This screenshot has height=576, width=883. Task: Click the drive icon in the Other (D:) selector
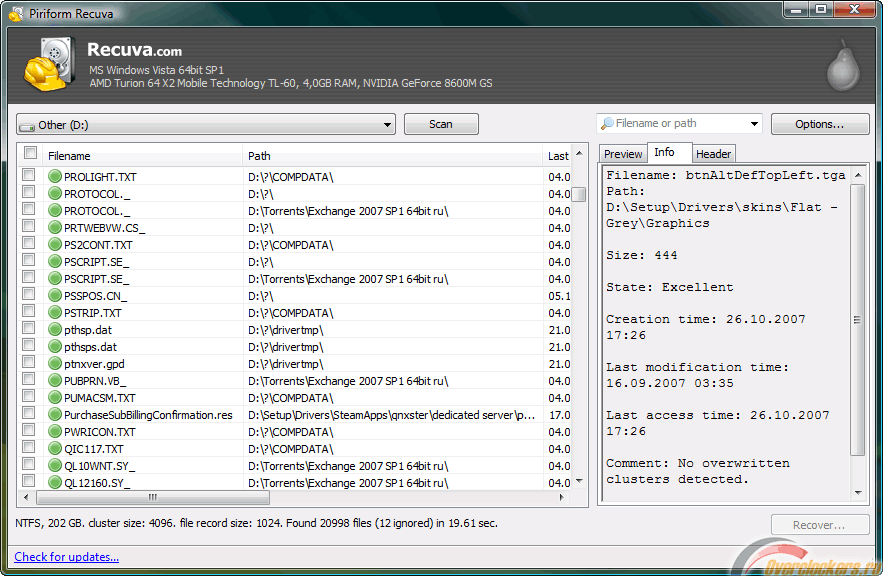coord(26,126)
